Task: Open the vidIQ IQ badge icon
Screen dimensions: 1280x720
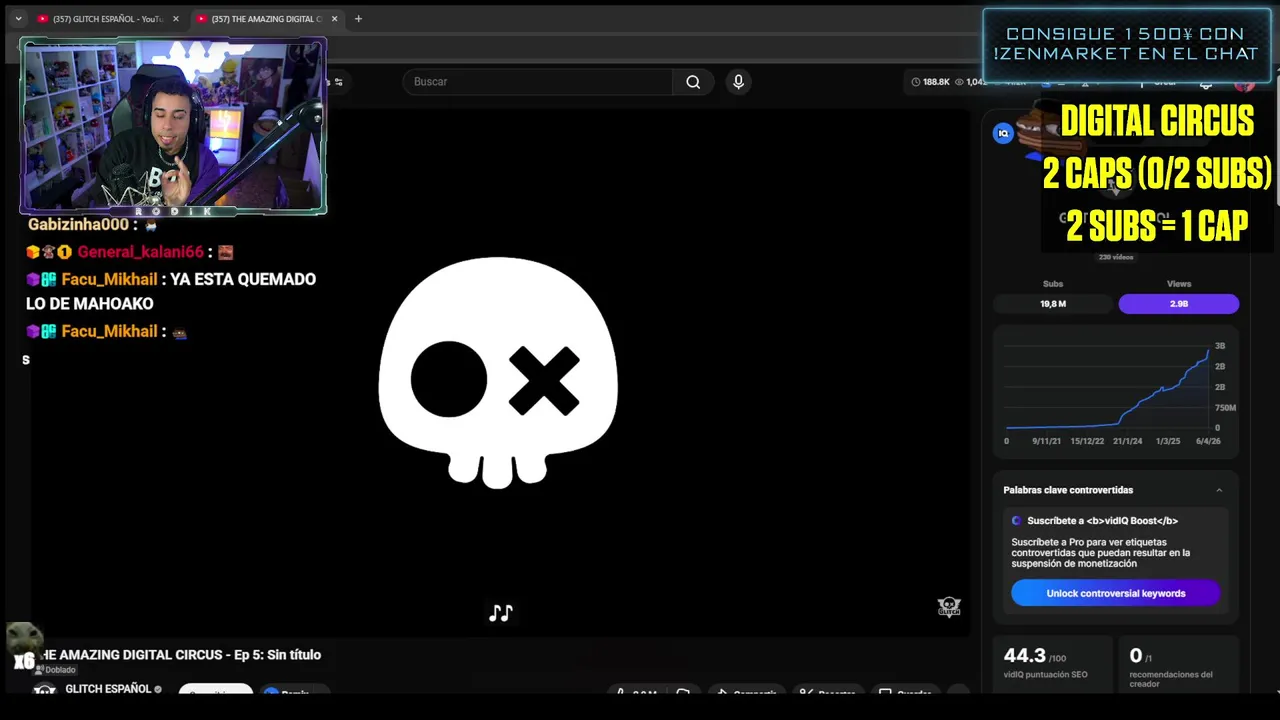Action: pyautogui.click(x=1003, y=133)
